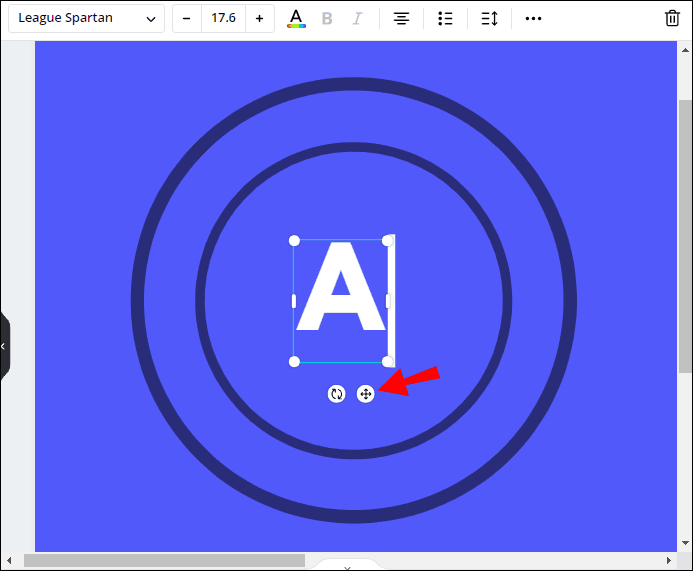Change text alignment

[401, 19]
